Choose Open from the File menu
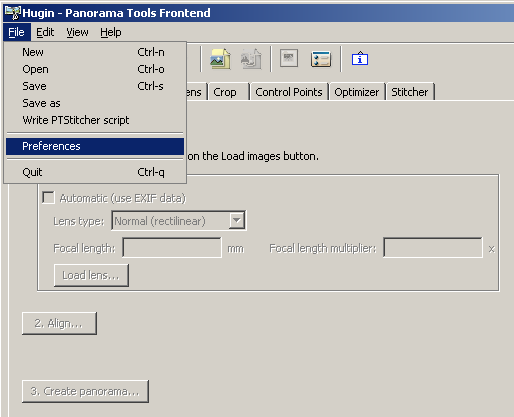The image size is (514, 417). pos(95,69)
